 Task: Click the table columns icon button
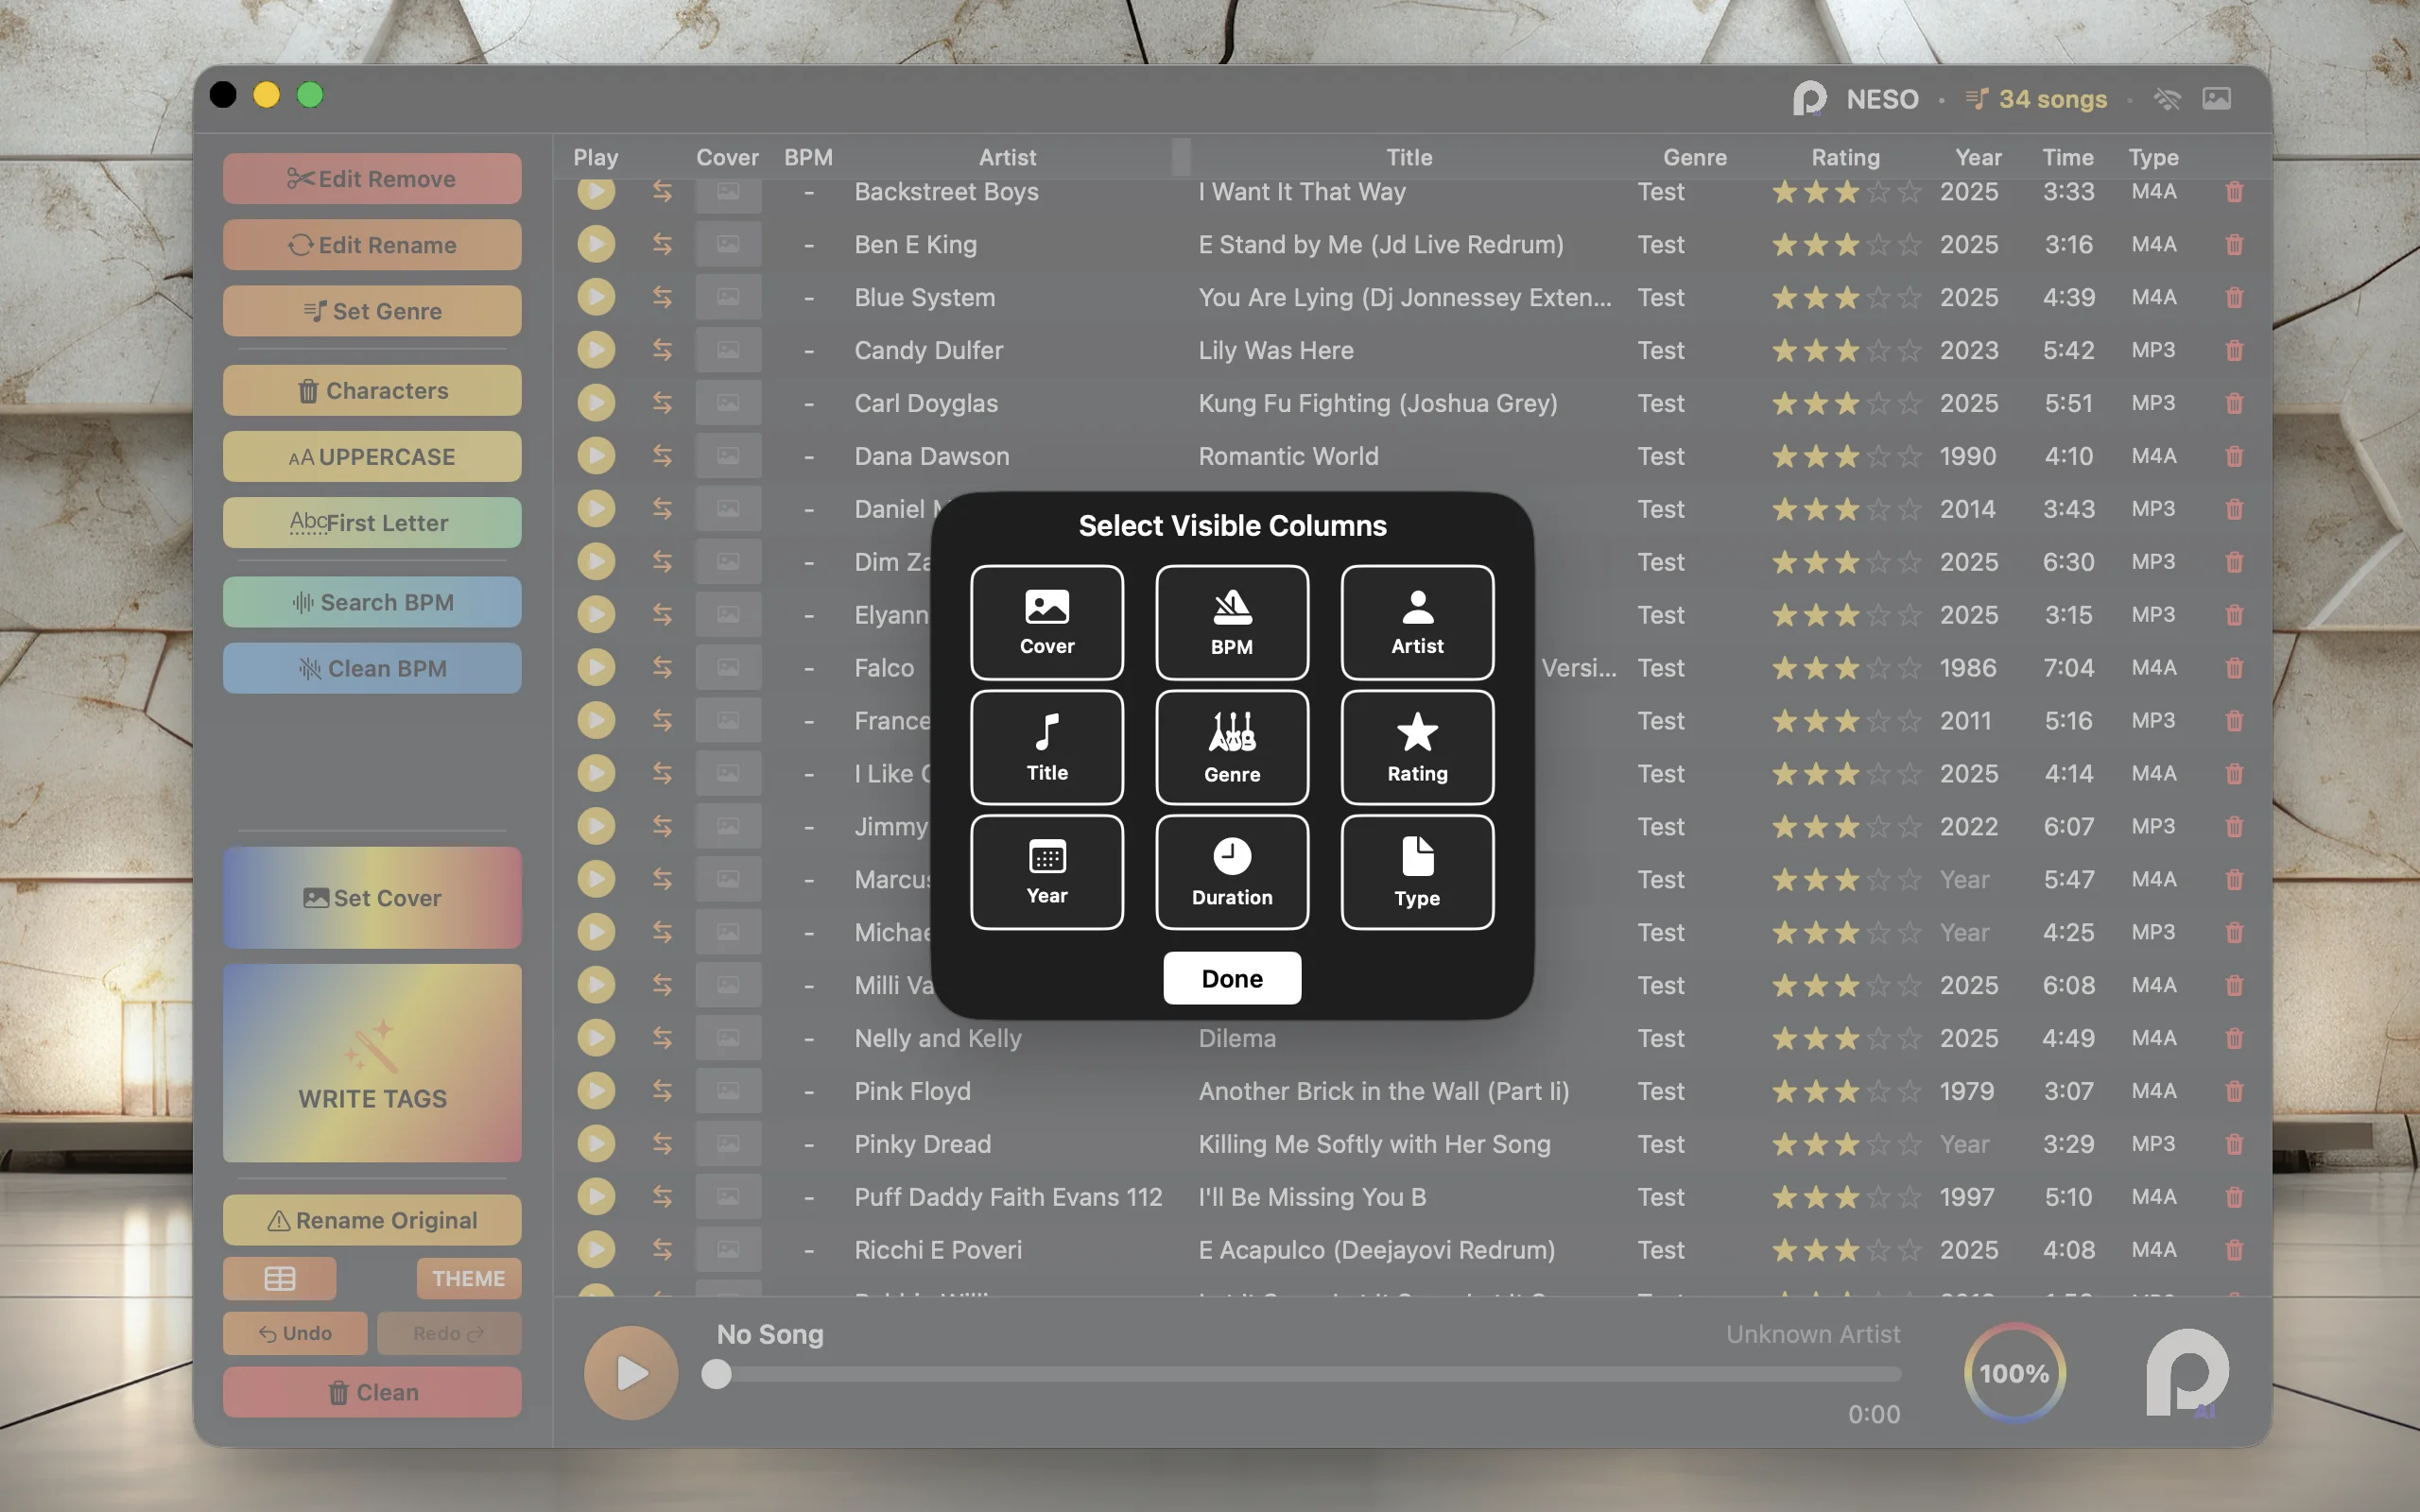279,1278
